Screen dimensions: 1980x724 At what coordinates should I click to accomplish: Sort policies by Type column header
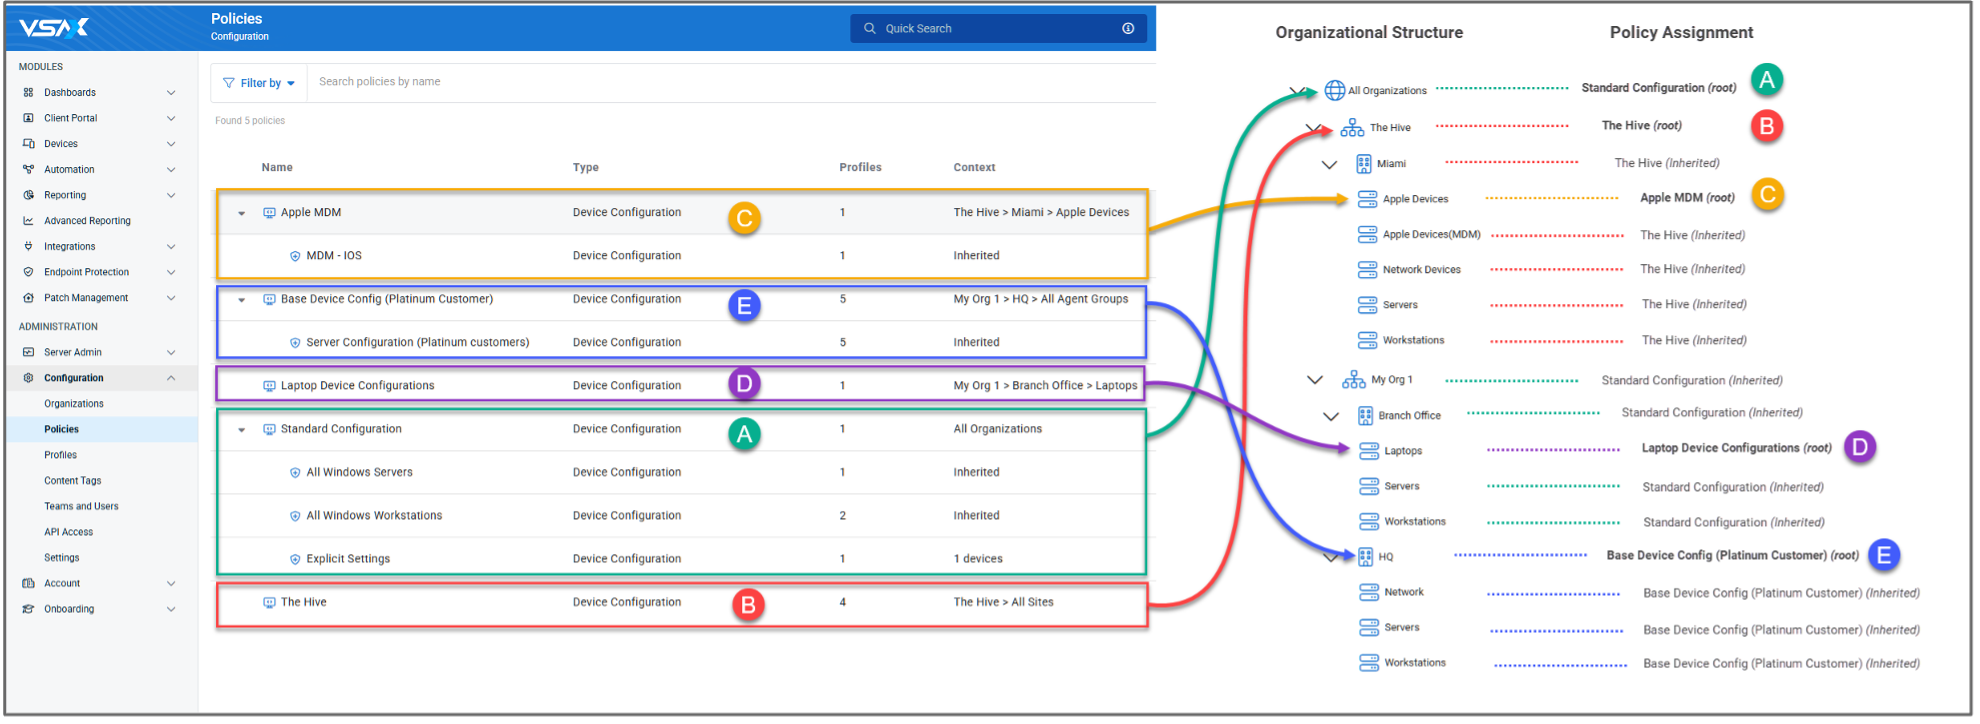[586, 167]
